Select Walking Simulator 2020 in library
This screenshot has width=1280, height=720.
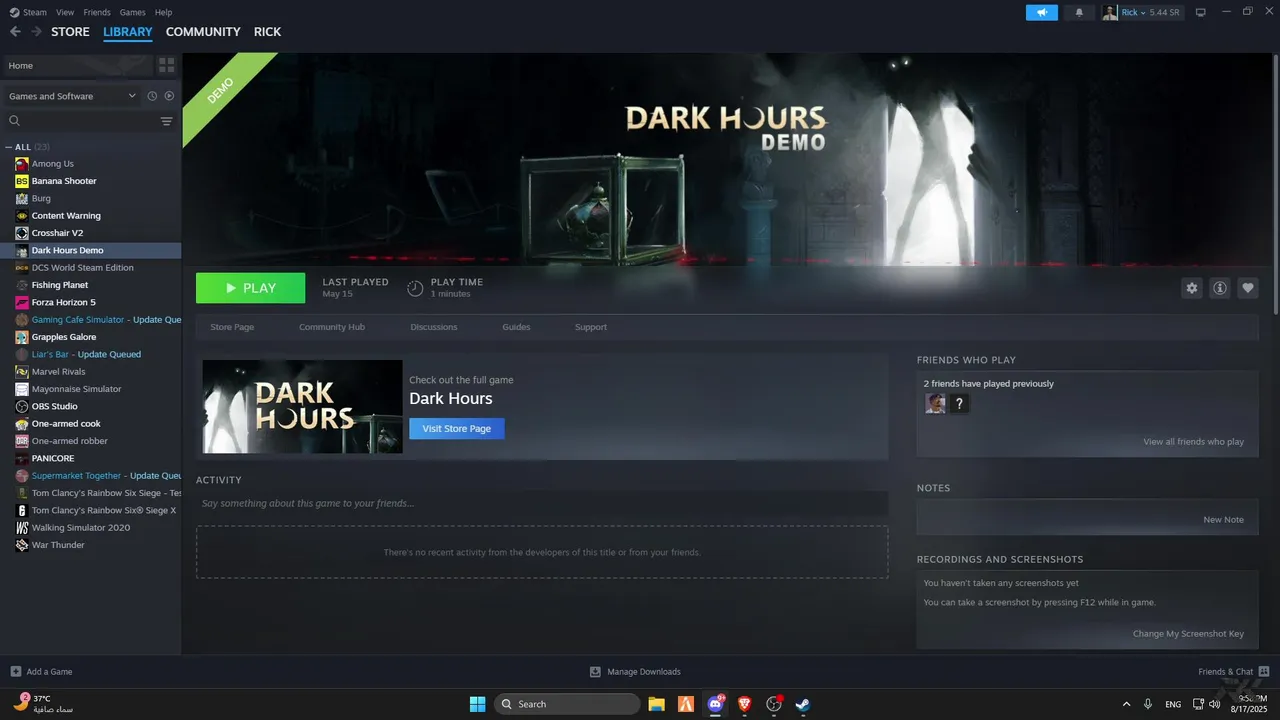point(81,528)
